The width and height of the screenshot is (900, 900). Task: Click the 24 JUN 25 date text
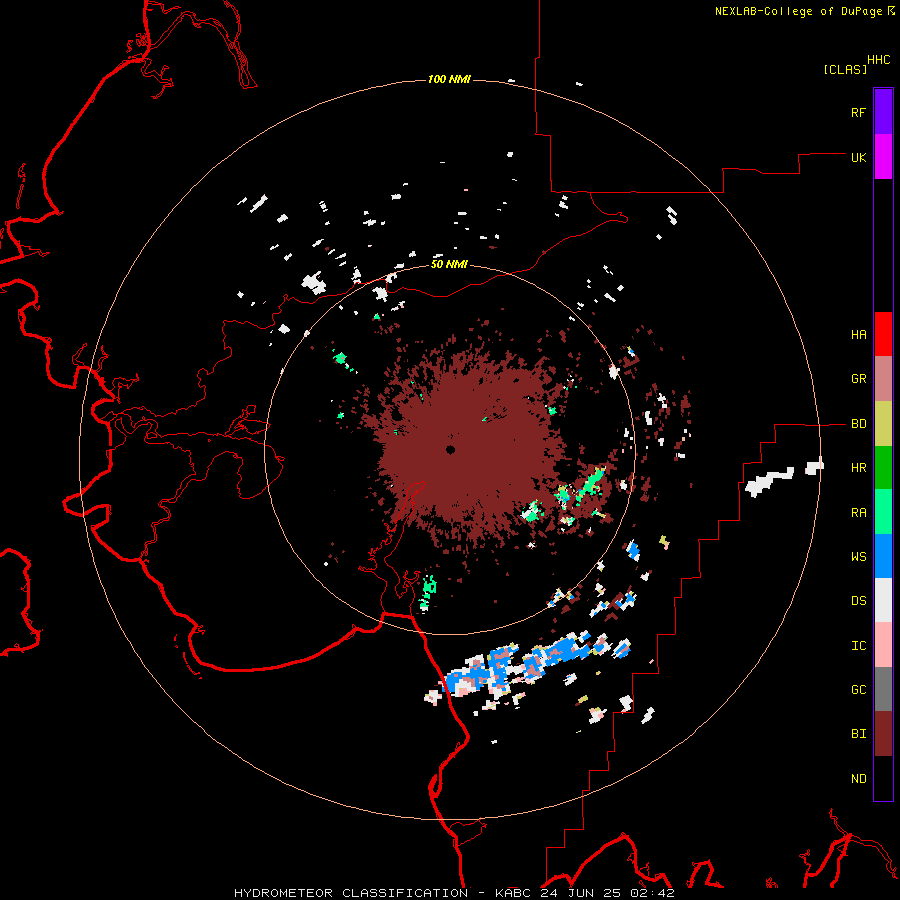[x=580, y=893]
